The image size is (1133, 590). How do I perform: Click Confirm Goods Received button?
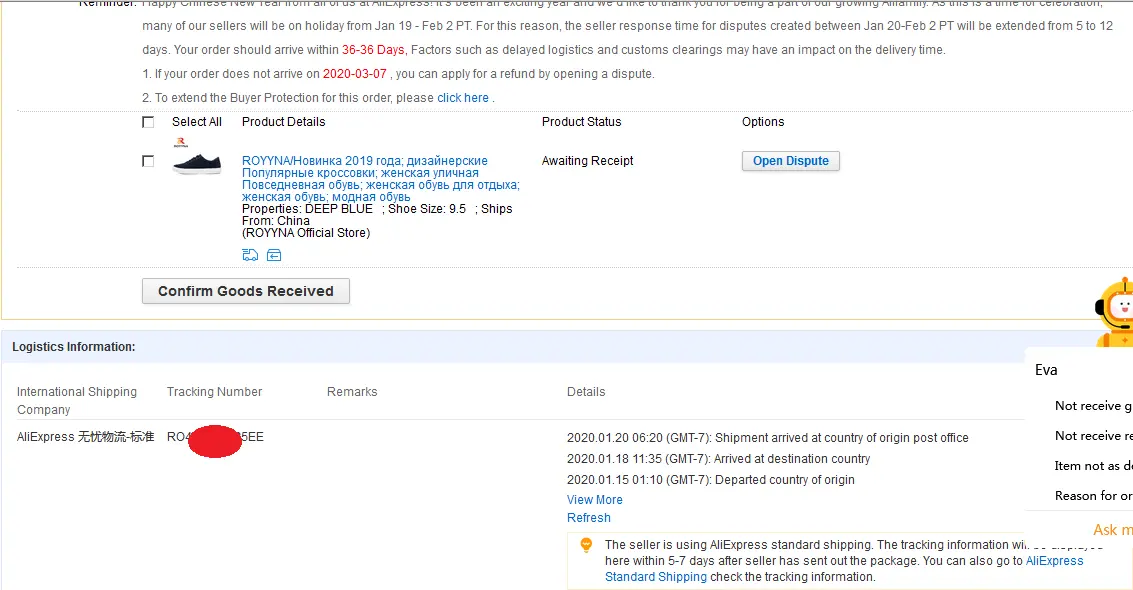pyautogui.click(x=246, y=291)
